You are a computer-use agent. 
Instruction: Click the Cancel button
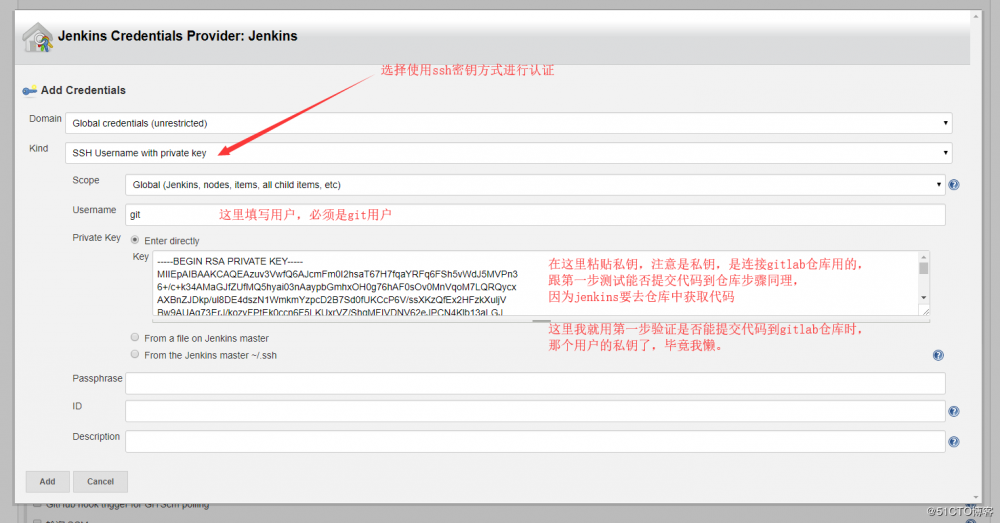(x=100, y=482)
